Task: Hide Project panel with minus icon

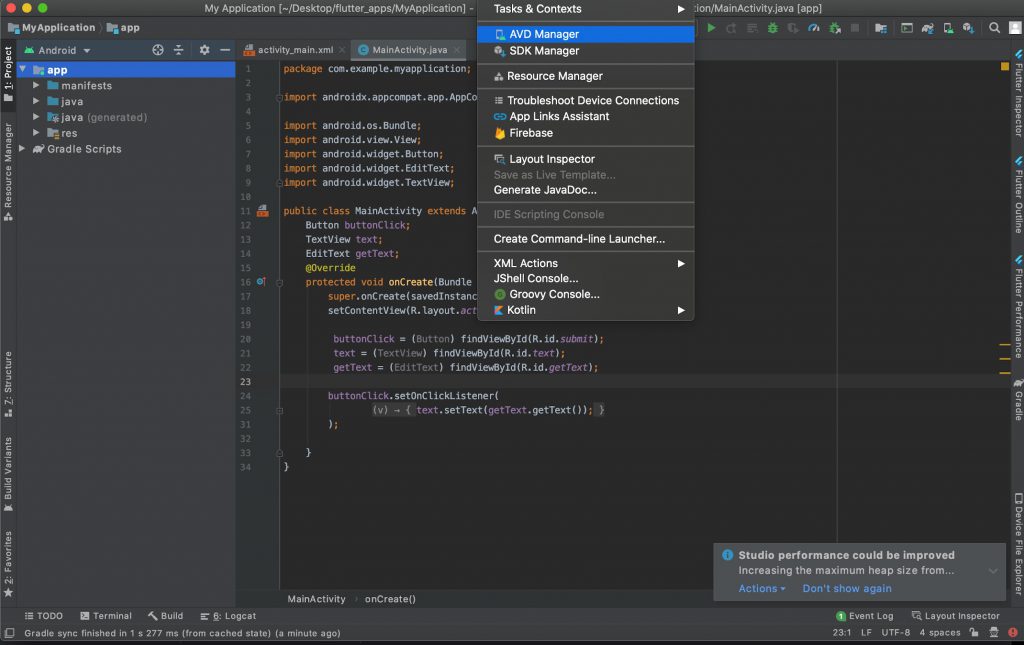Action: [225, 50]
